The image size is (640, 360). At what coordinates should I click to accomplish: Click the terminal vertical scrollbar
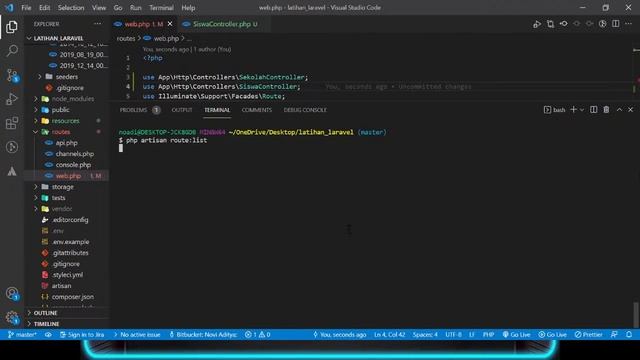(636, 315)
